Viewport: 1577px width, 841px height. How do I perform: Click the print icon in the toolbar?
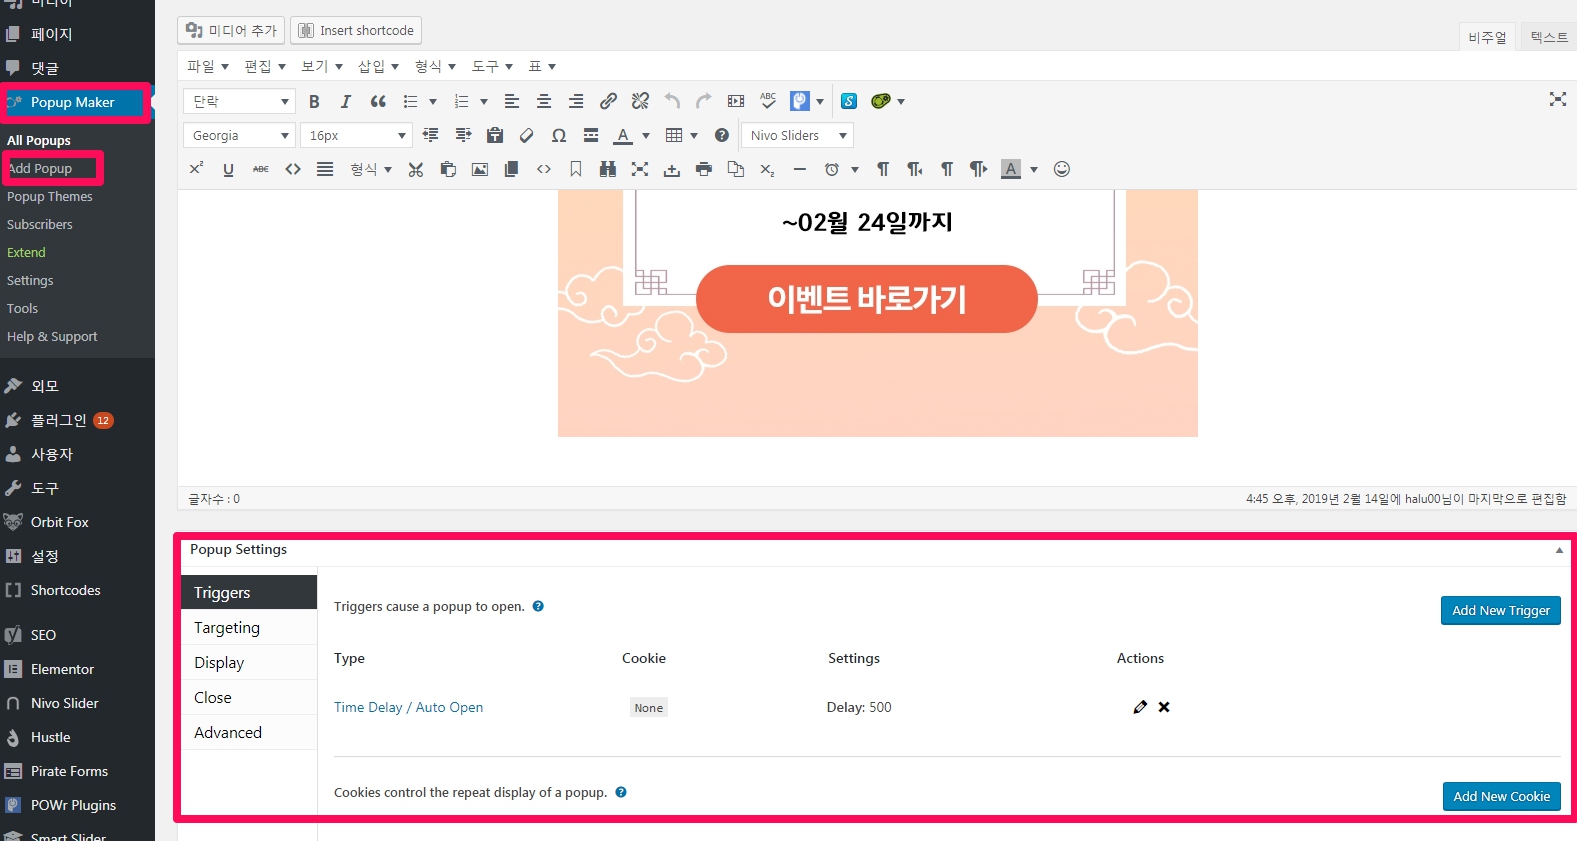(704, 169)
